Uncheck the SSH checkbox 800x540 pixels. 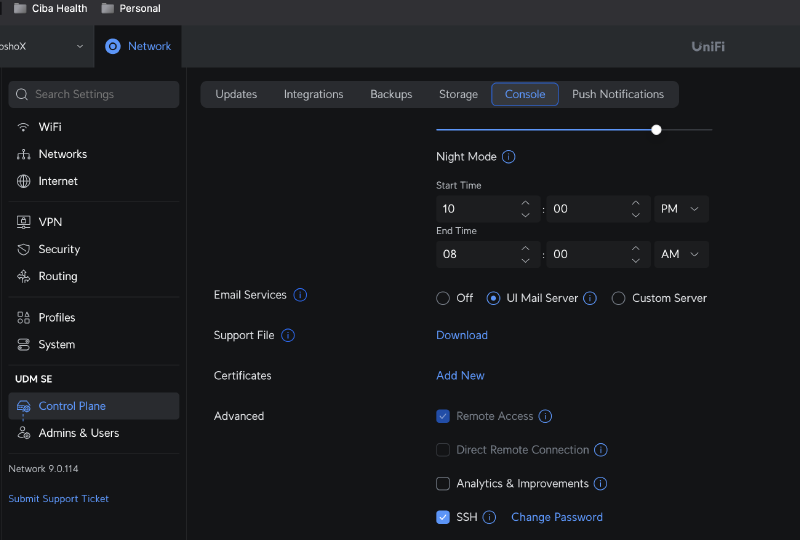tap(443, 518)
